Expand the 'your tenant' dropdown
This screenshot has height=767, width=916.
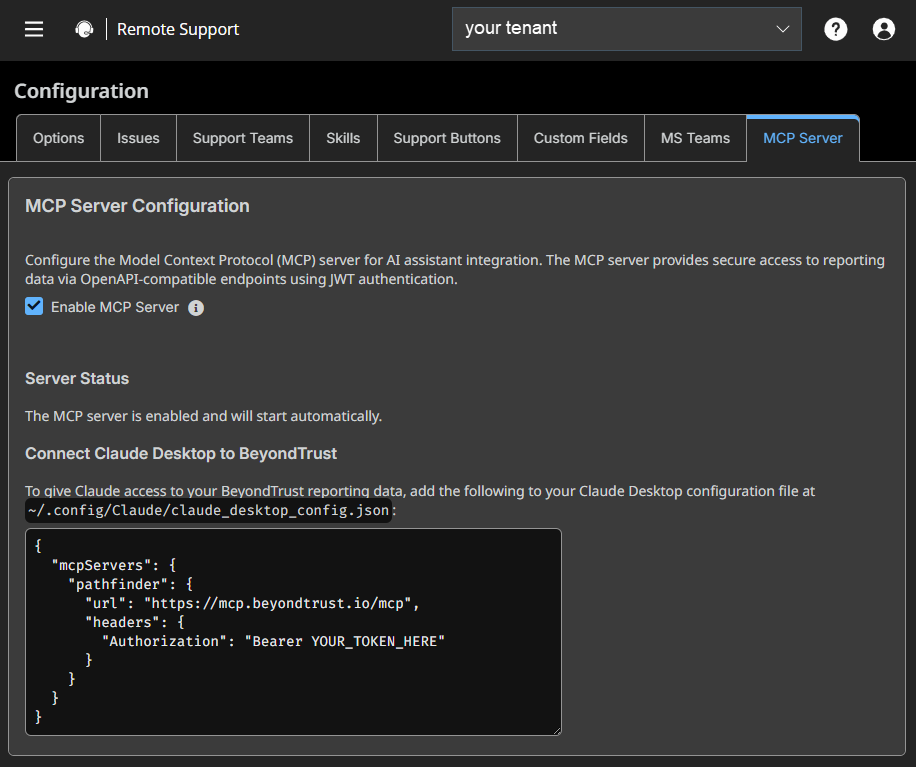626,29
